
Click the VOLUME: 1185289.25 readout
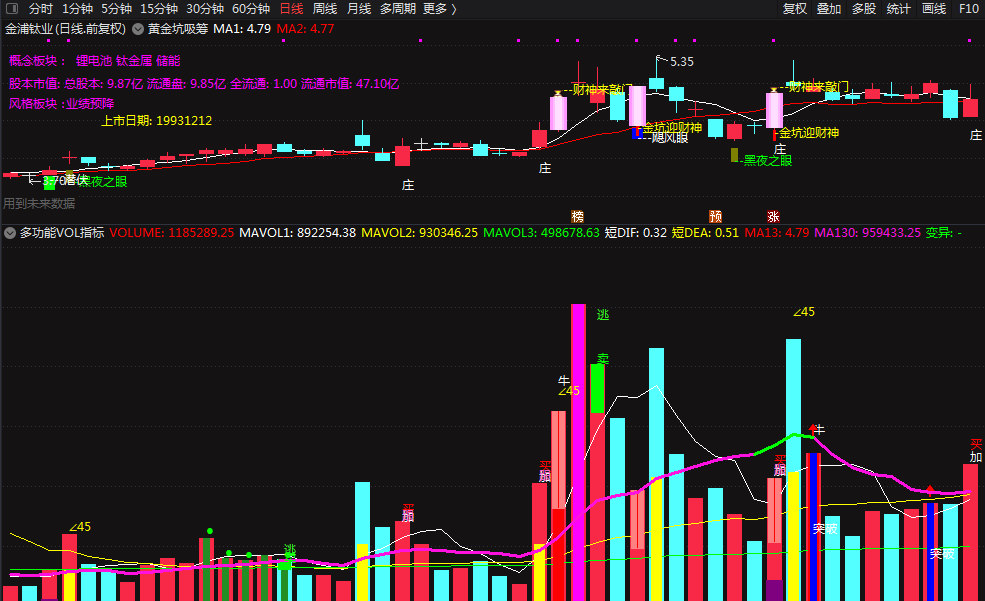tap(171, 233)
